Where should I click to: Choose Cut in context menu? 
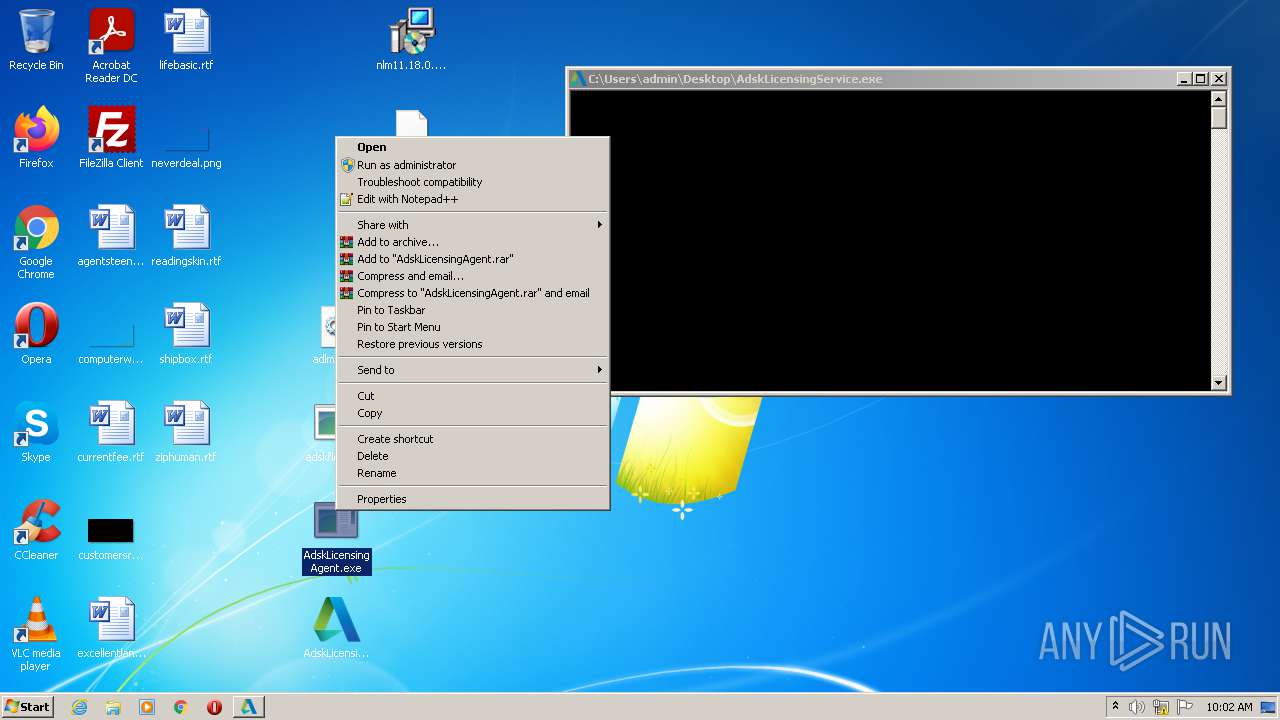point(473,396)
